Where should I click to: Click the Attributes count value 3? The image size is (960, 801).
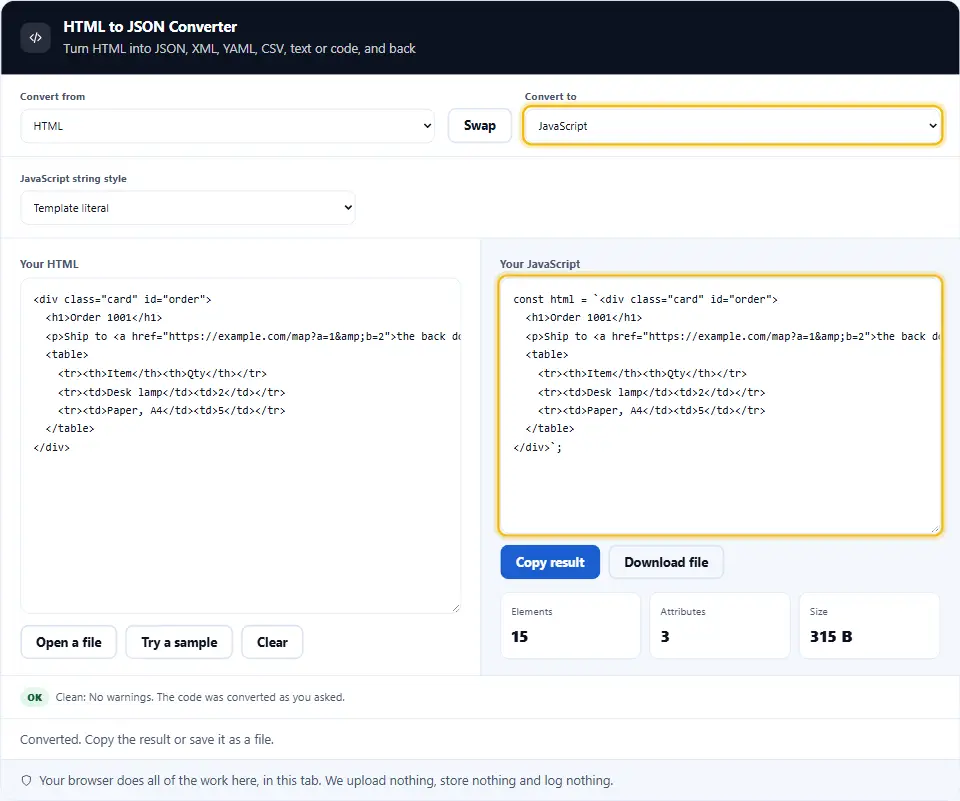(665, 637)
